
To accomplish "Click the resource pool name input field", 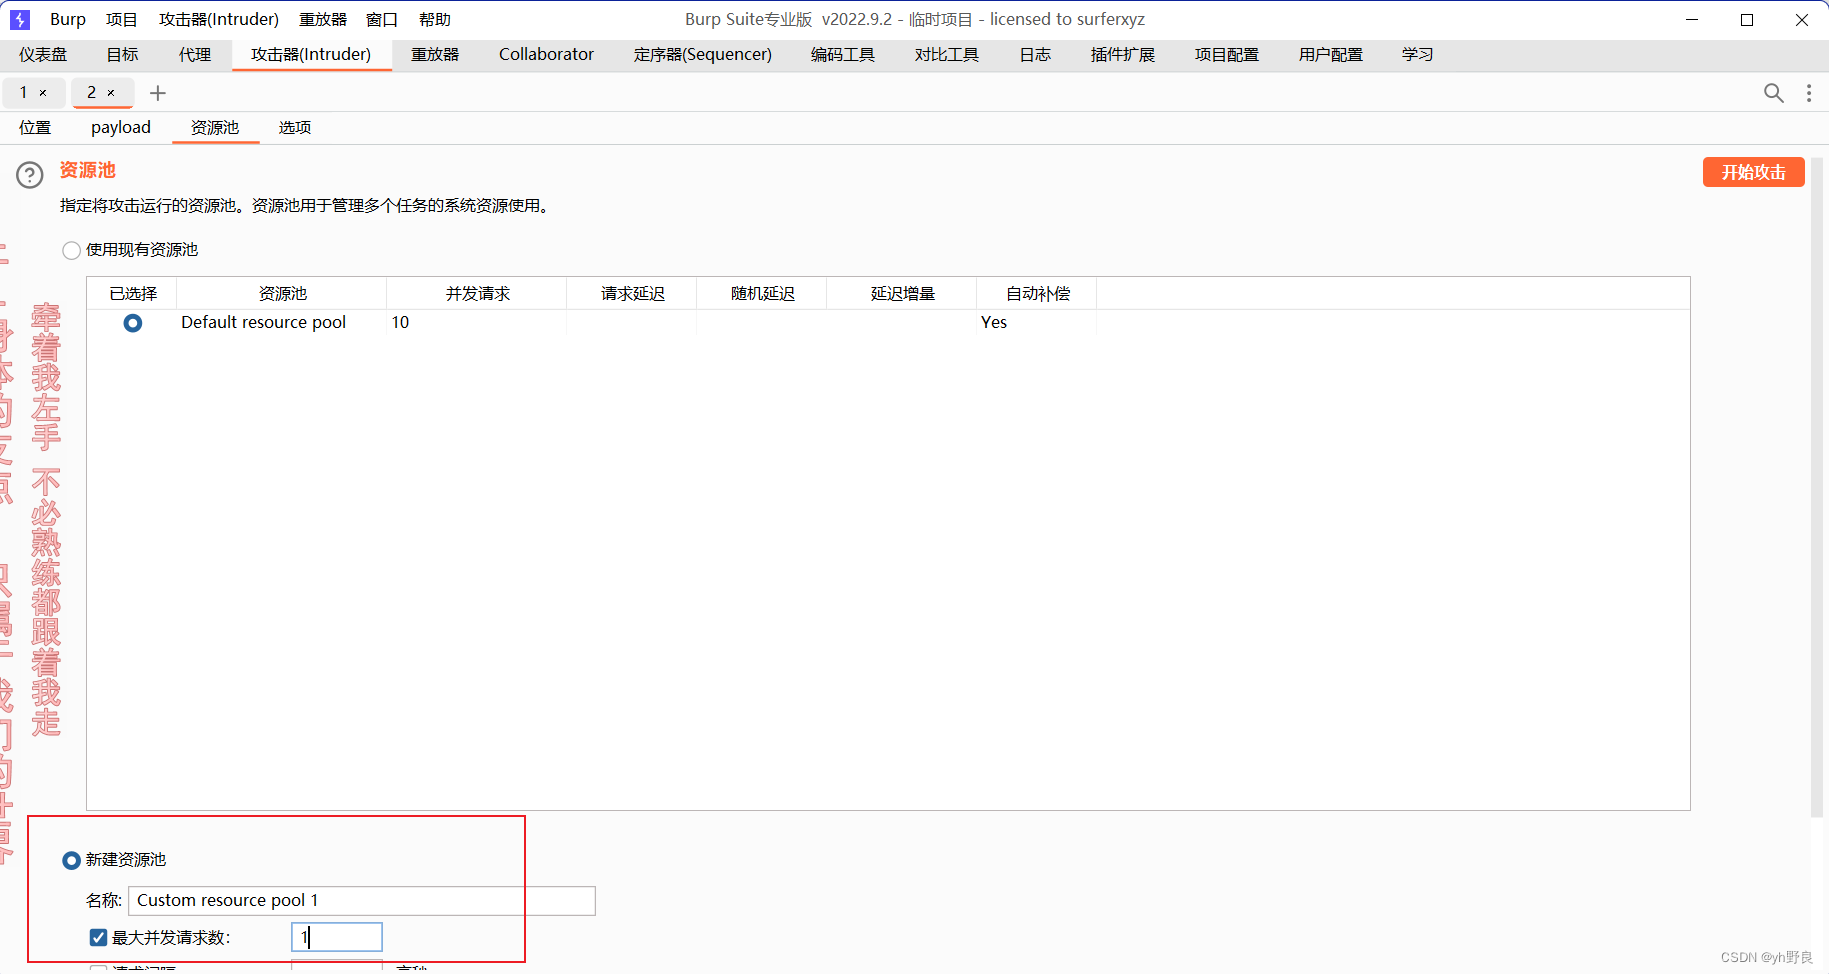I will tap(362, 900).
